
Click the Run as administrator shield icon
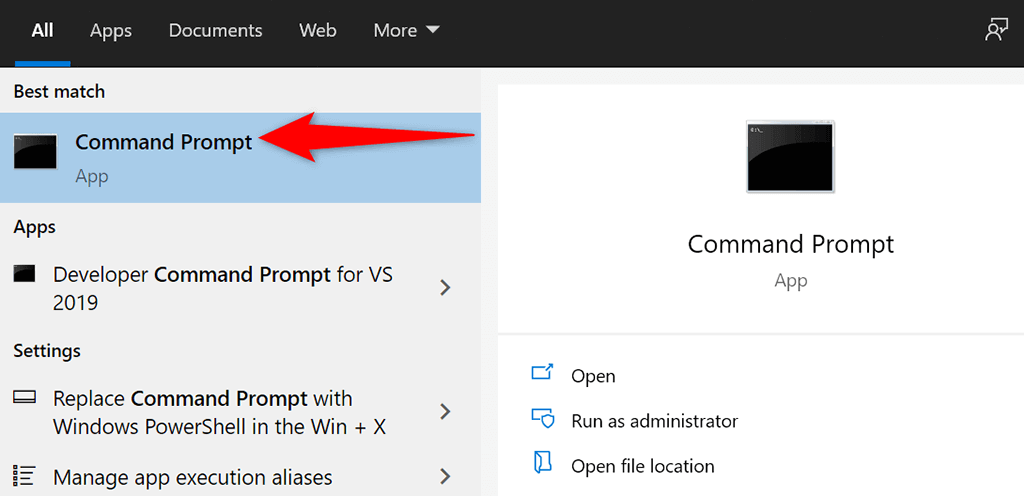pyautogui.click(x=542, y=418)
